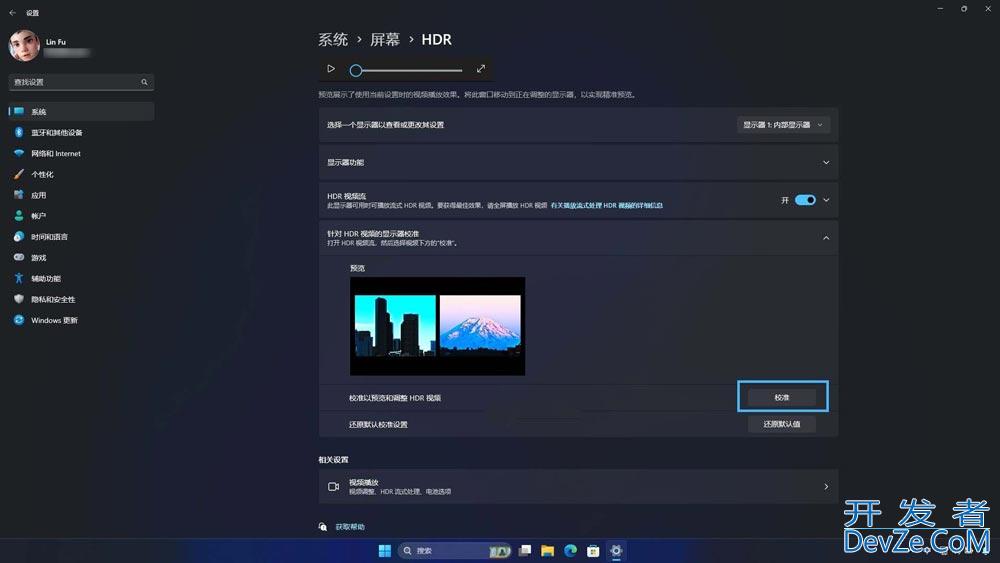Viewport: 1000px width, 563px height.
Task: Click the taskbar 搜索 search box
Action: pos(455,551)
